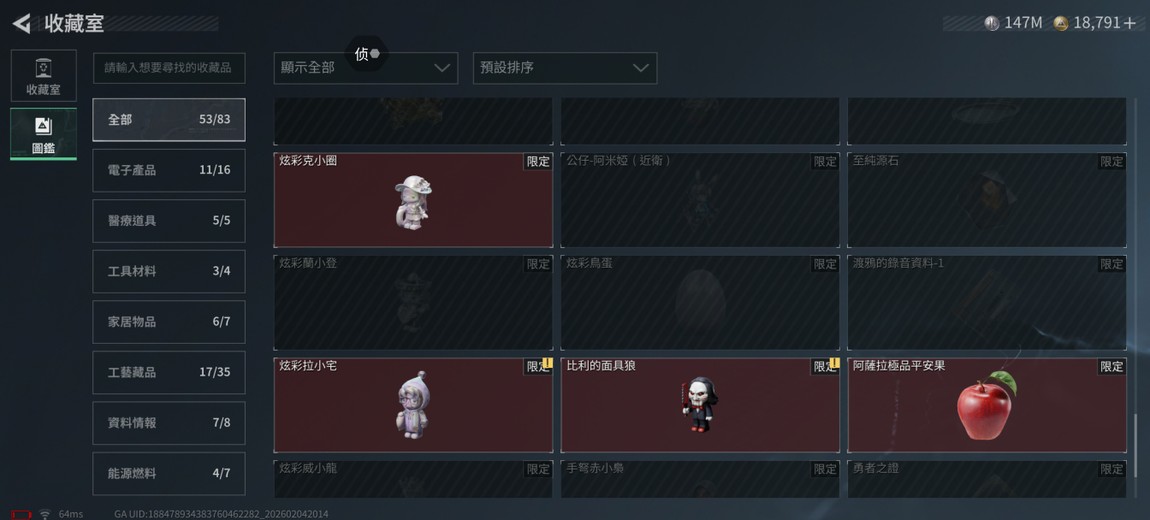Tap the plus icon to add currency
Viewport: 1150px width, 520px height.
[x=1129, y=23]
